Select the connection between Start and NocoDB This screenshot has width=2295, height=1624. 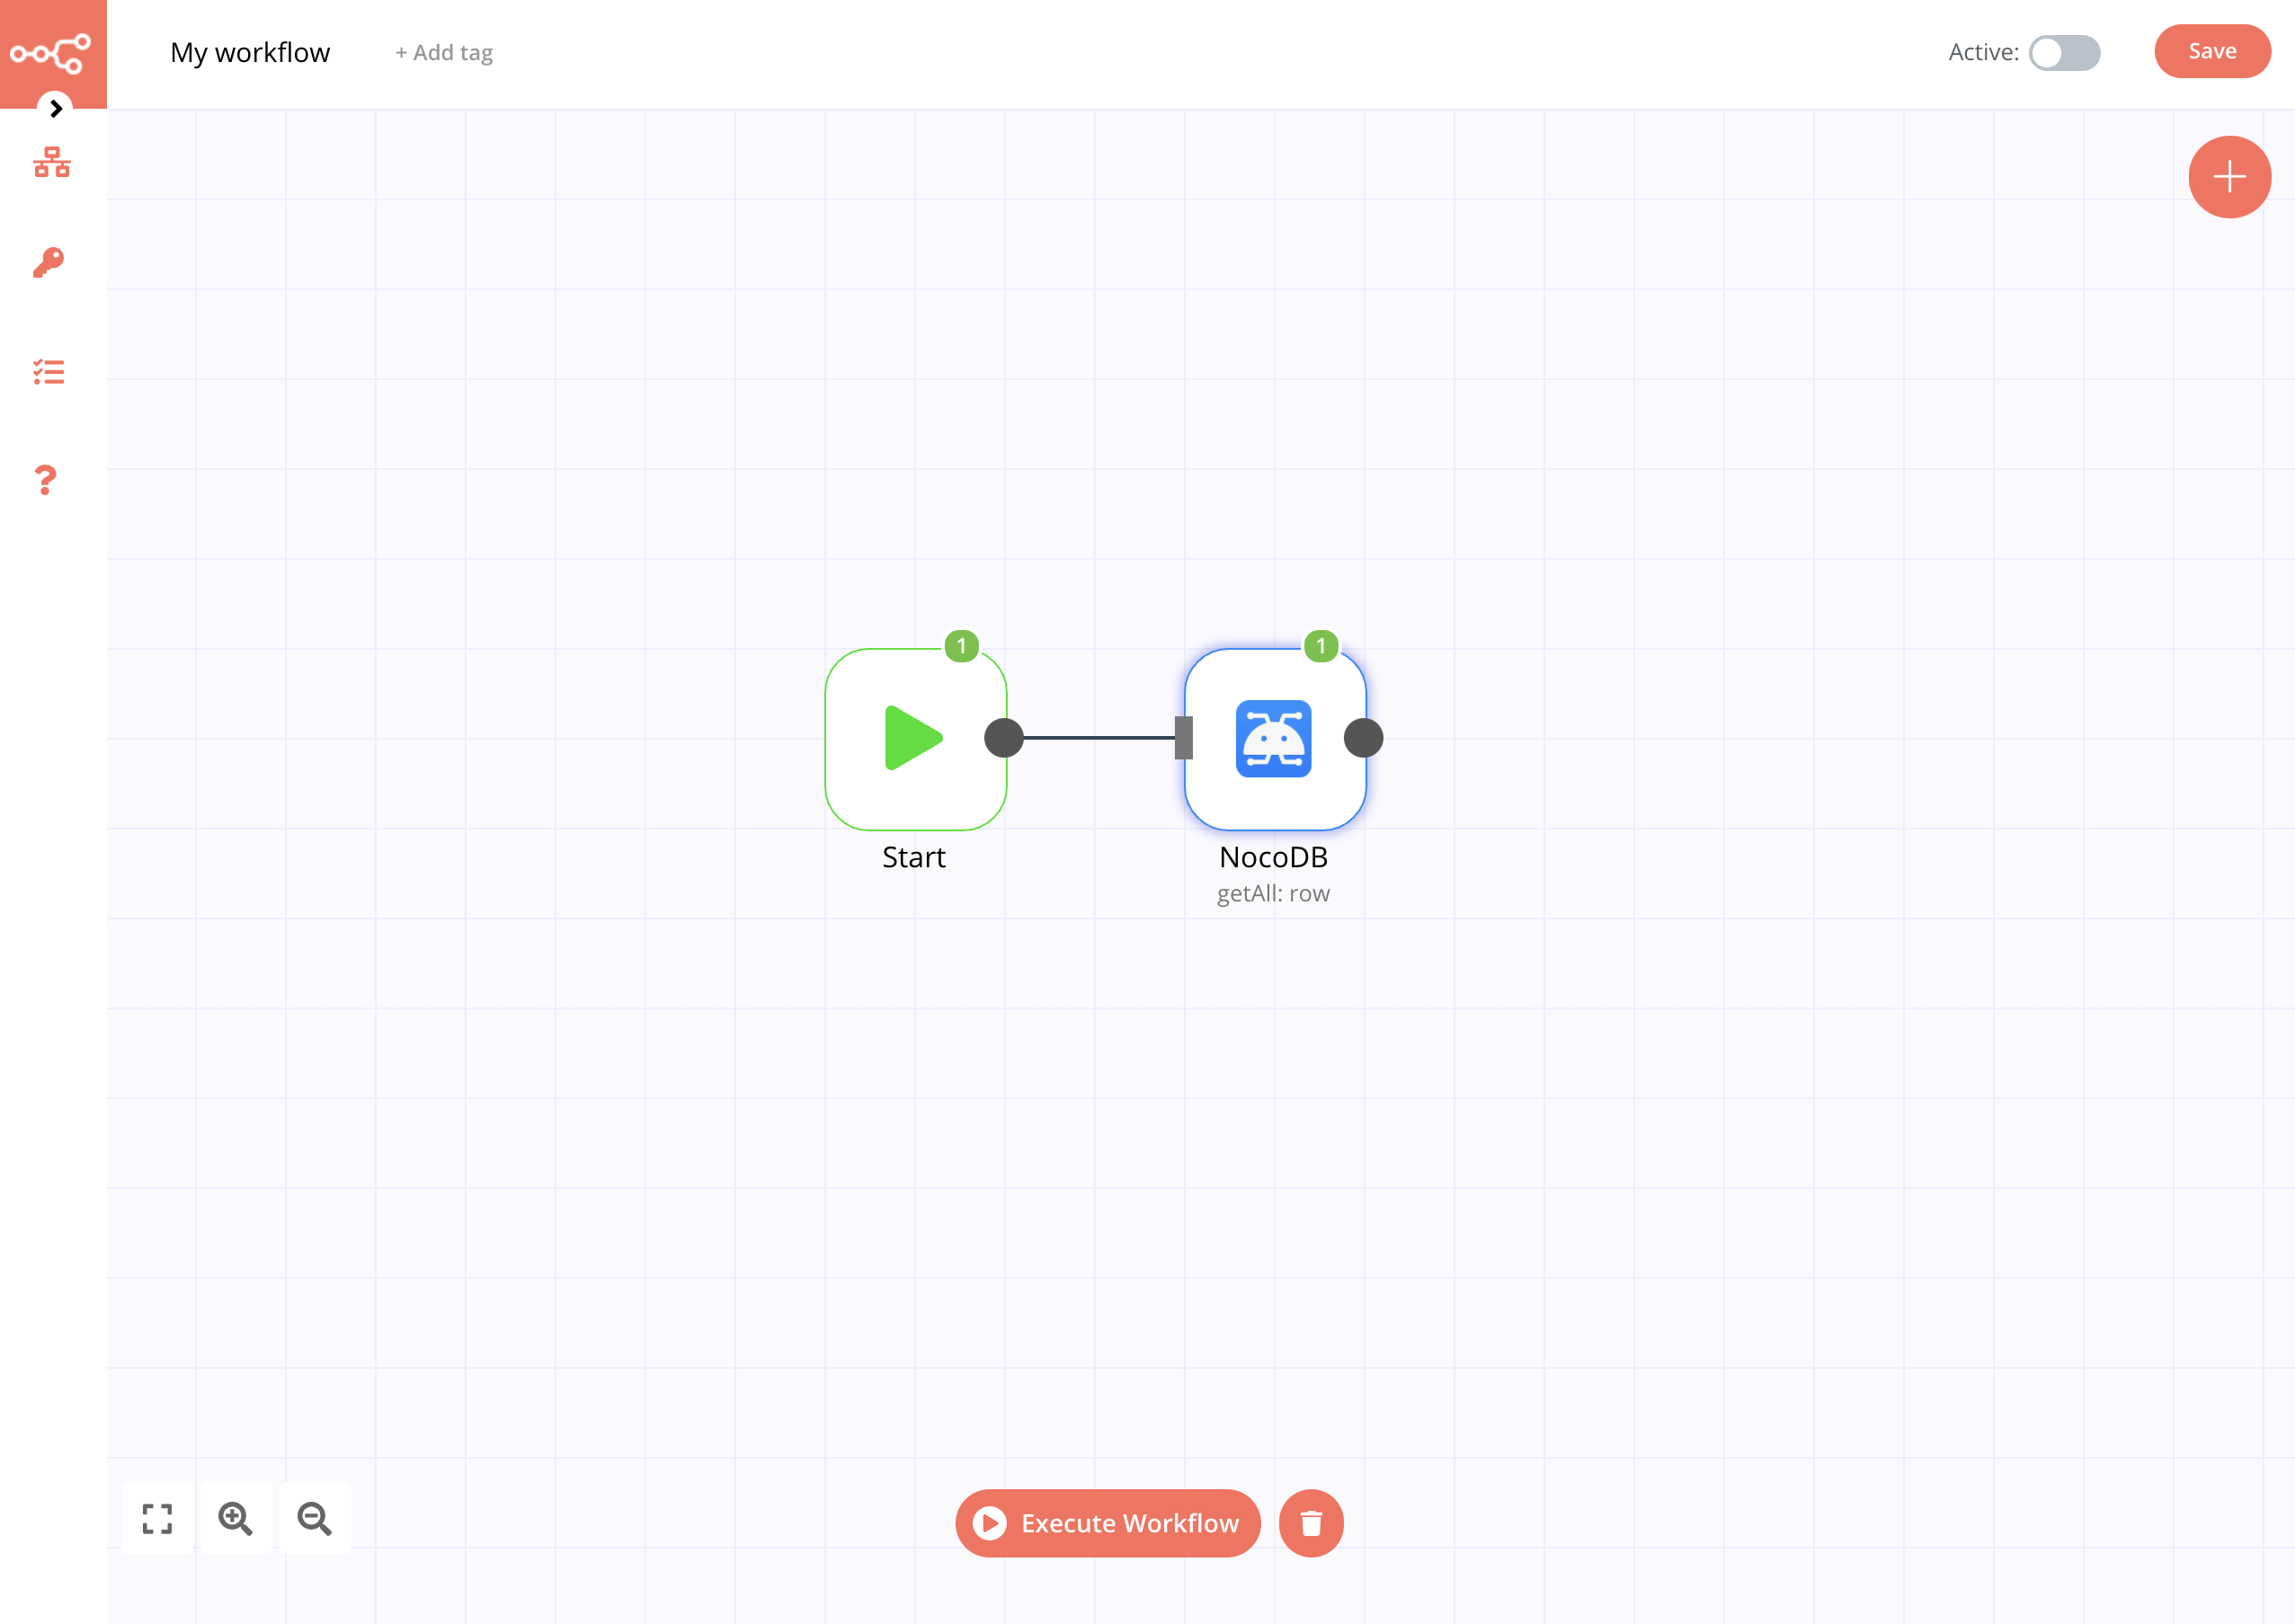coord(1095,737)
